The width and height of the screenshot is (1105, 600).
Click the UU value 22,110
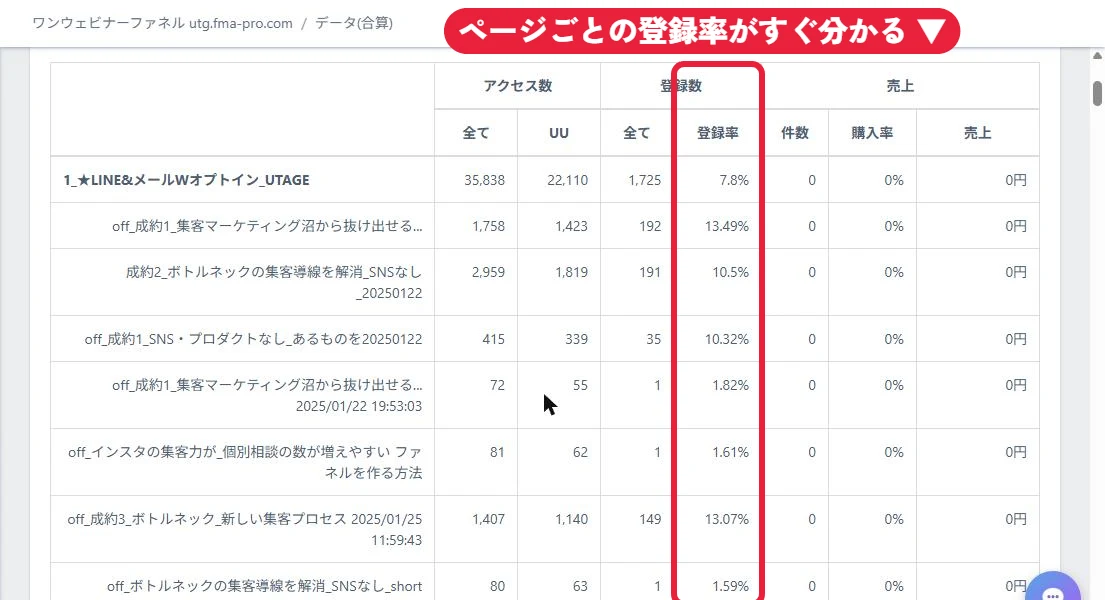coord(567,180)
